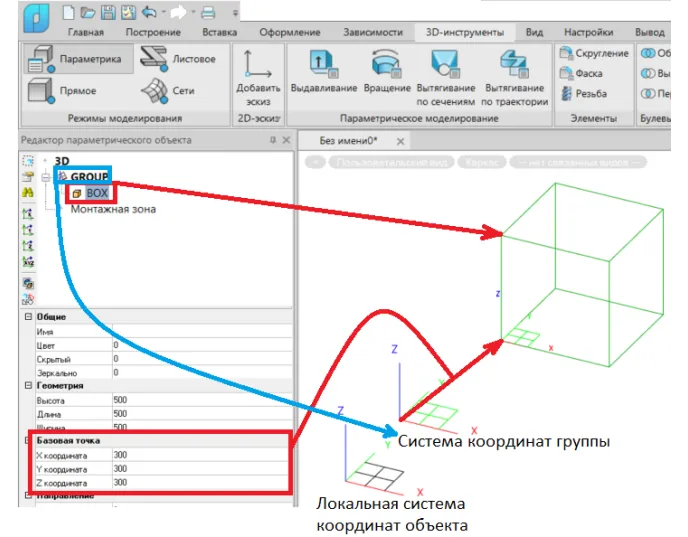Collapse the Геометрия property section

pos(29,386)
